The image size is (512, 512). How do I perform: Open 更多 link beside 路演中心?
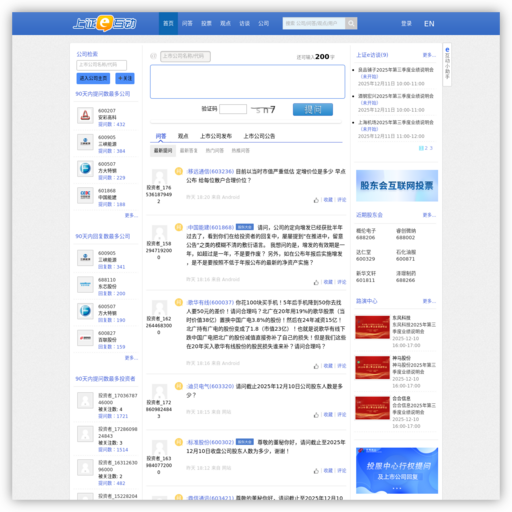click(429, 301)
